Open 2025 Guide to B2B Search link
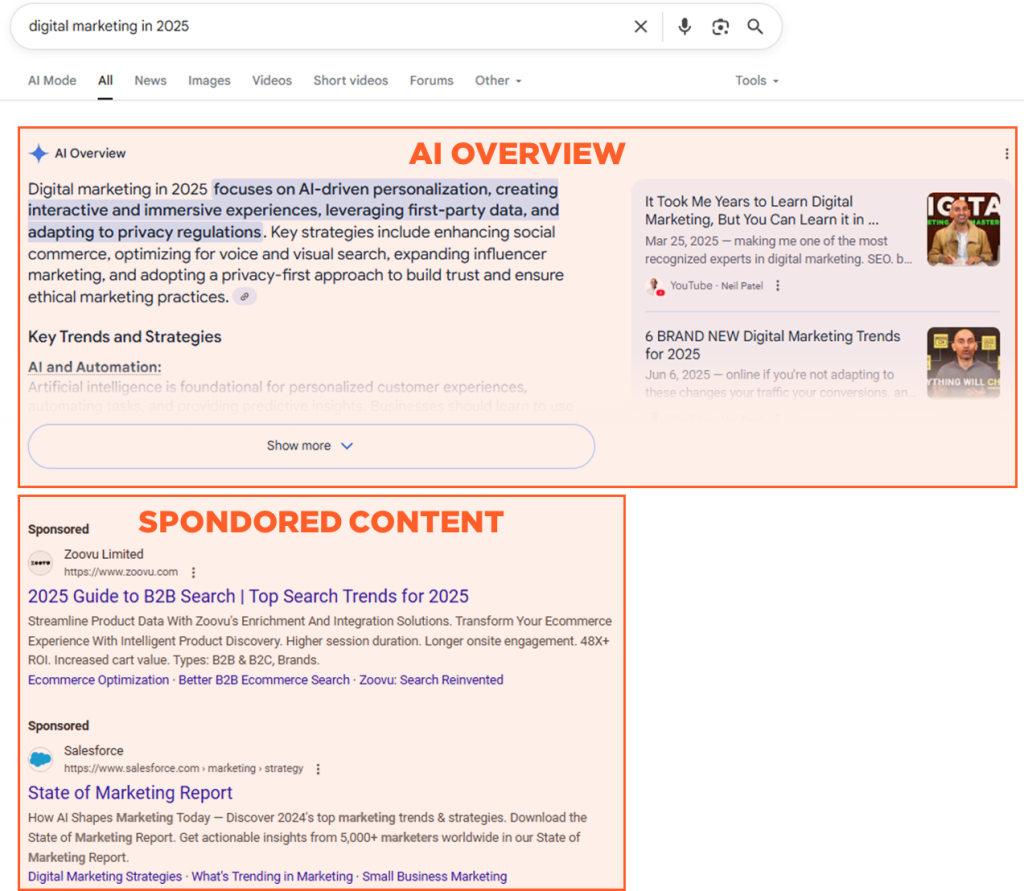 pyautogui.click(x=248, y=596)
